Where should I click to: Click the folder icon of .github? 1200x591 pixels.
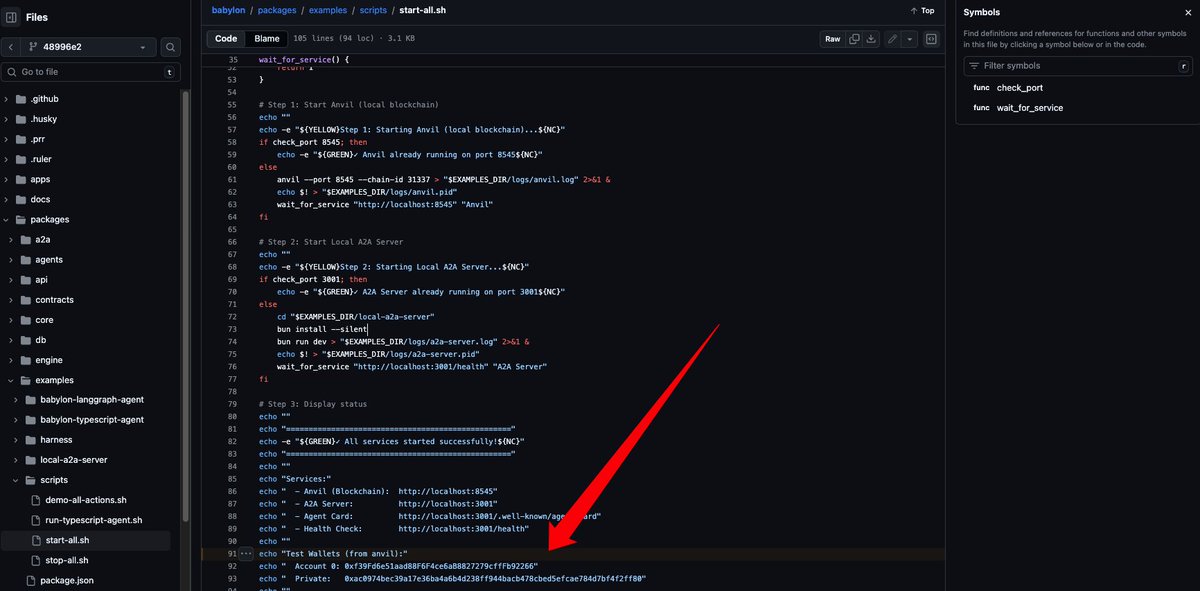[x=21, y=99]
